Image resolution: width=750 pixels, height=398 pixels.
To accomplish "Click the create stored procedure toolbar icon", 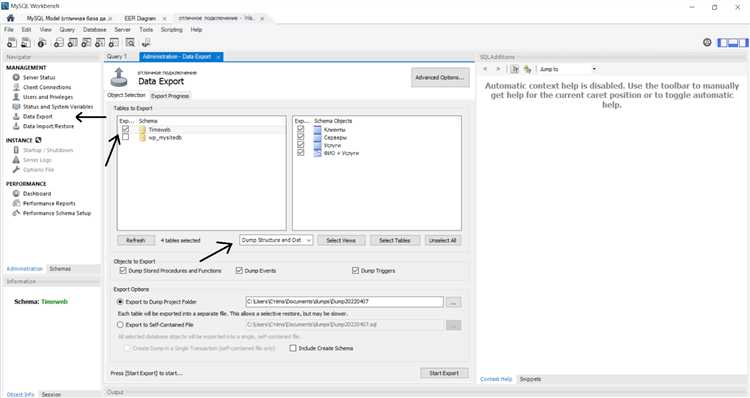I will point(99,43).
